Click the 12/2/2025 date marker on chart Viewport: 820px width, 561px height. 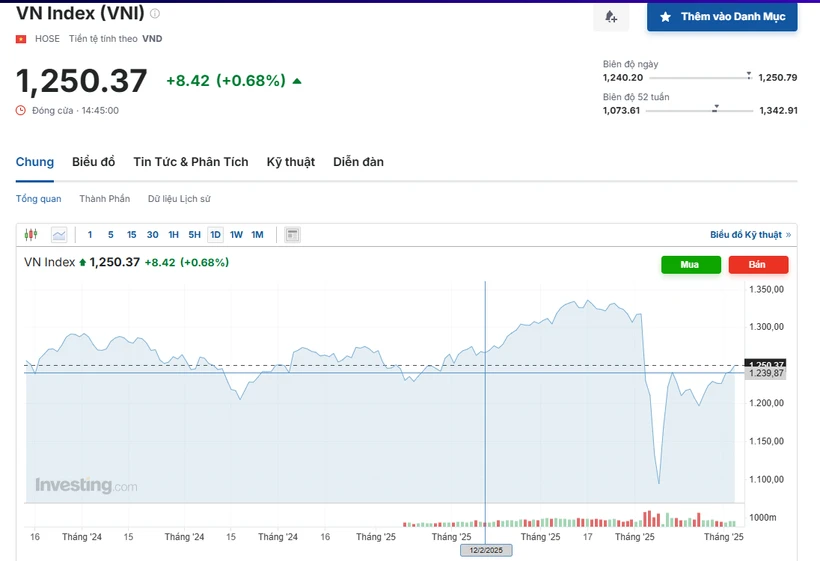coord(486,550)
